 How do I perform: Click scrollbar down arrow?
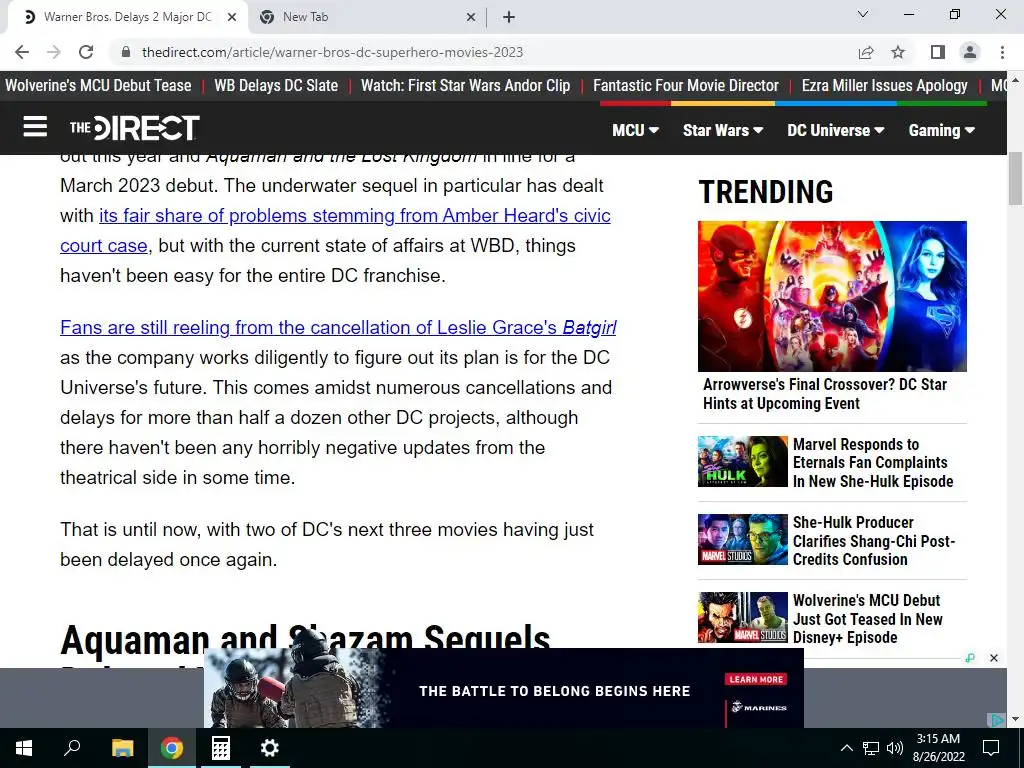coord(1015,720)
